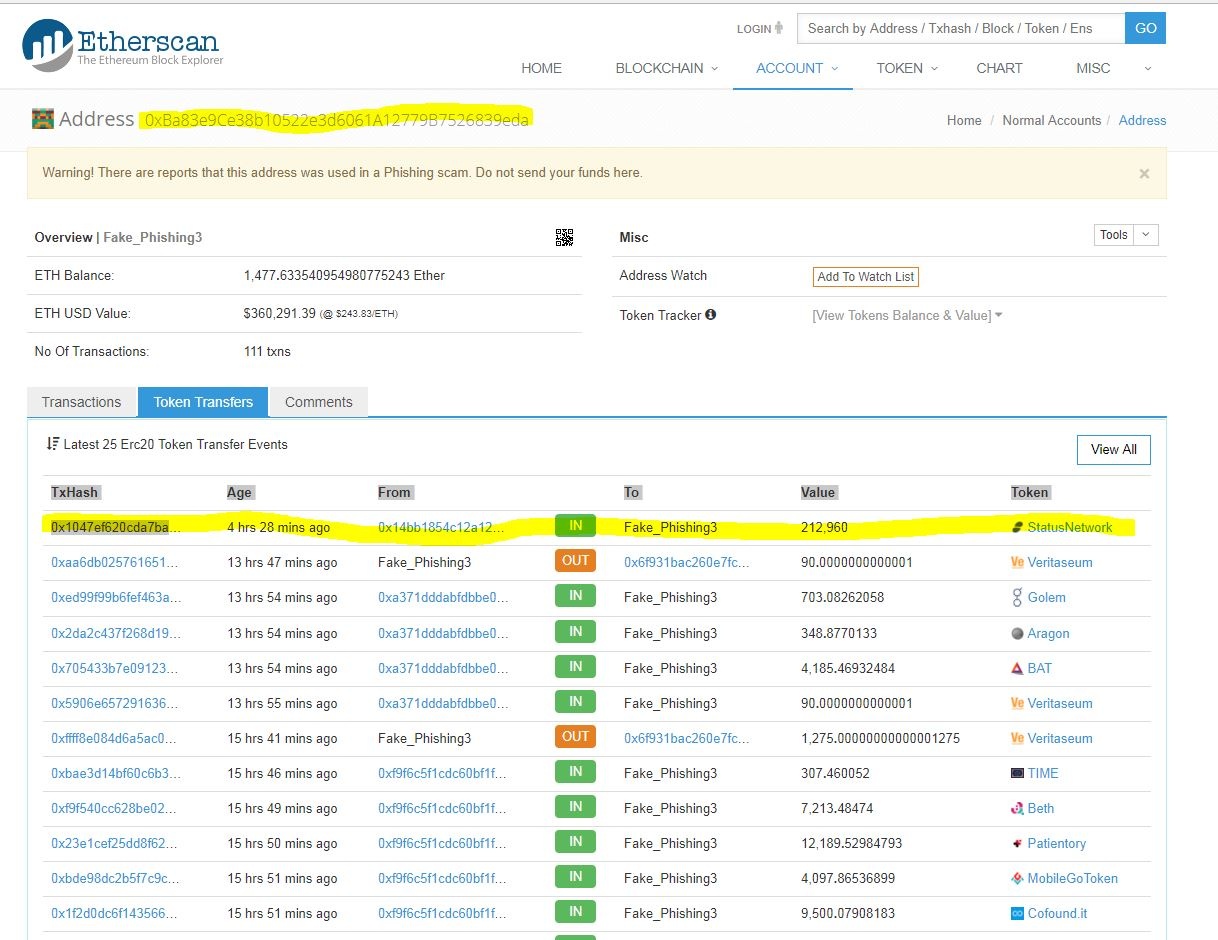Click the GO search button
The image size is (1218, 940).
click(x=1145, y=28)
